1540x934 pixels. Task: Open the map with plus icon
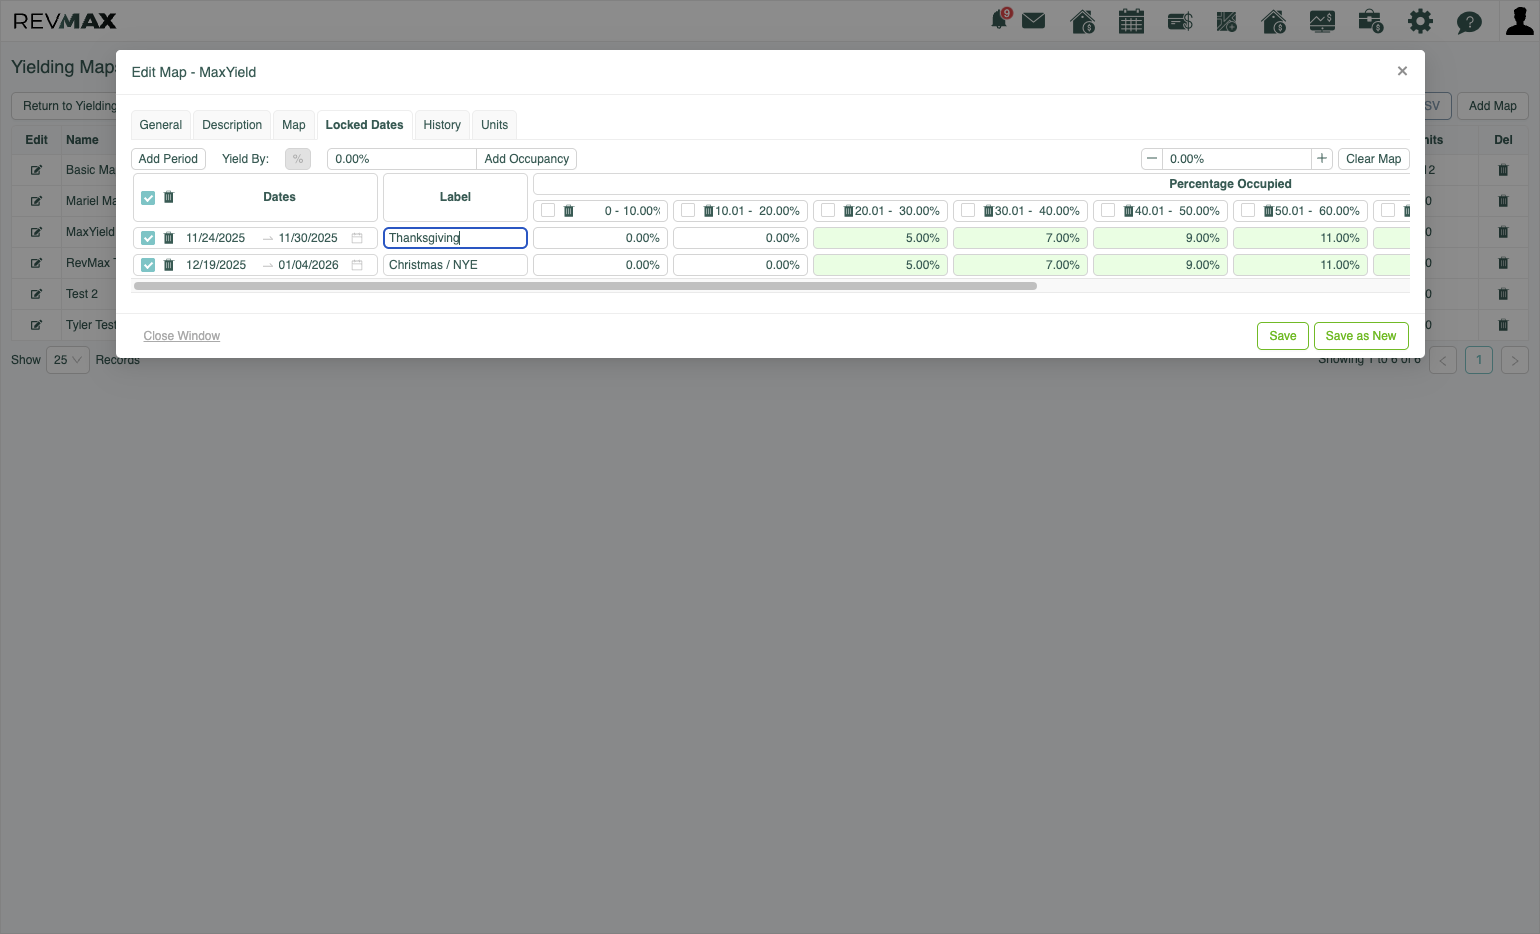[x=1227, y=21]
